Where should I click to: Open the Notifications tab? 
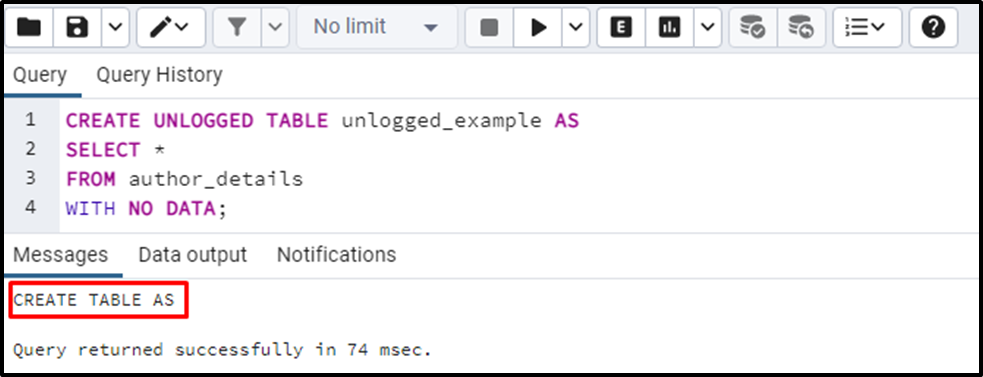(x=337, y=255)
